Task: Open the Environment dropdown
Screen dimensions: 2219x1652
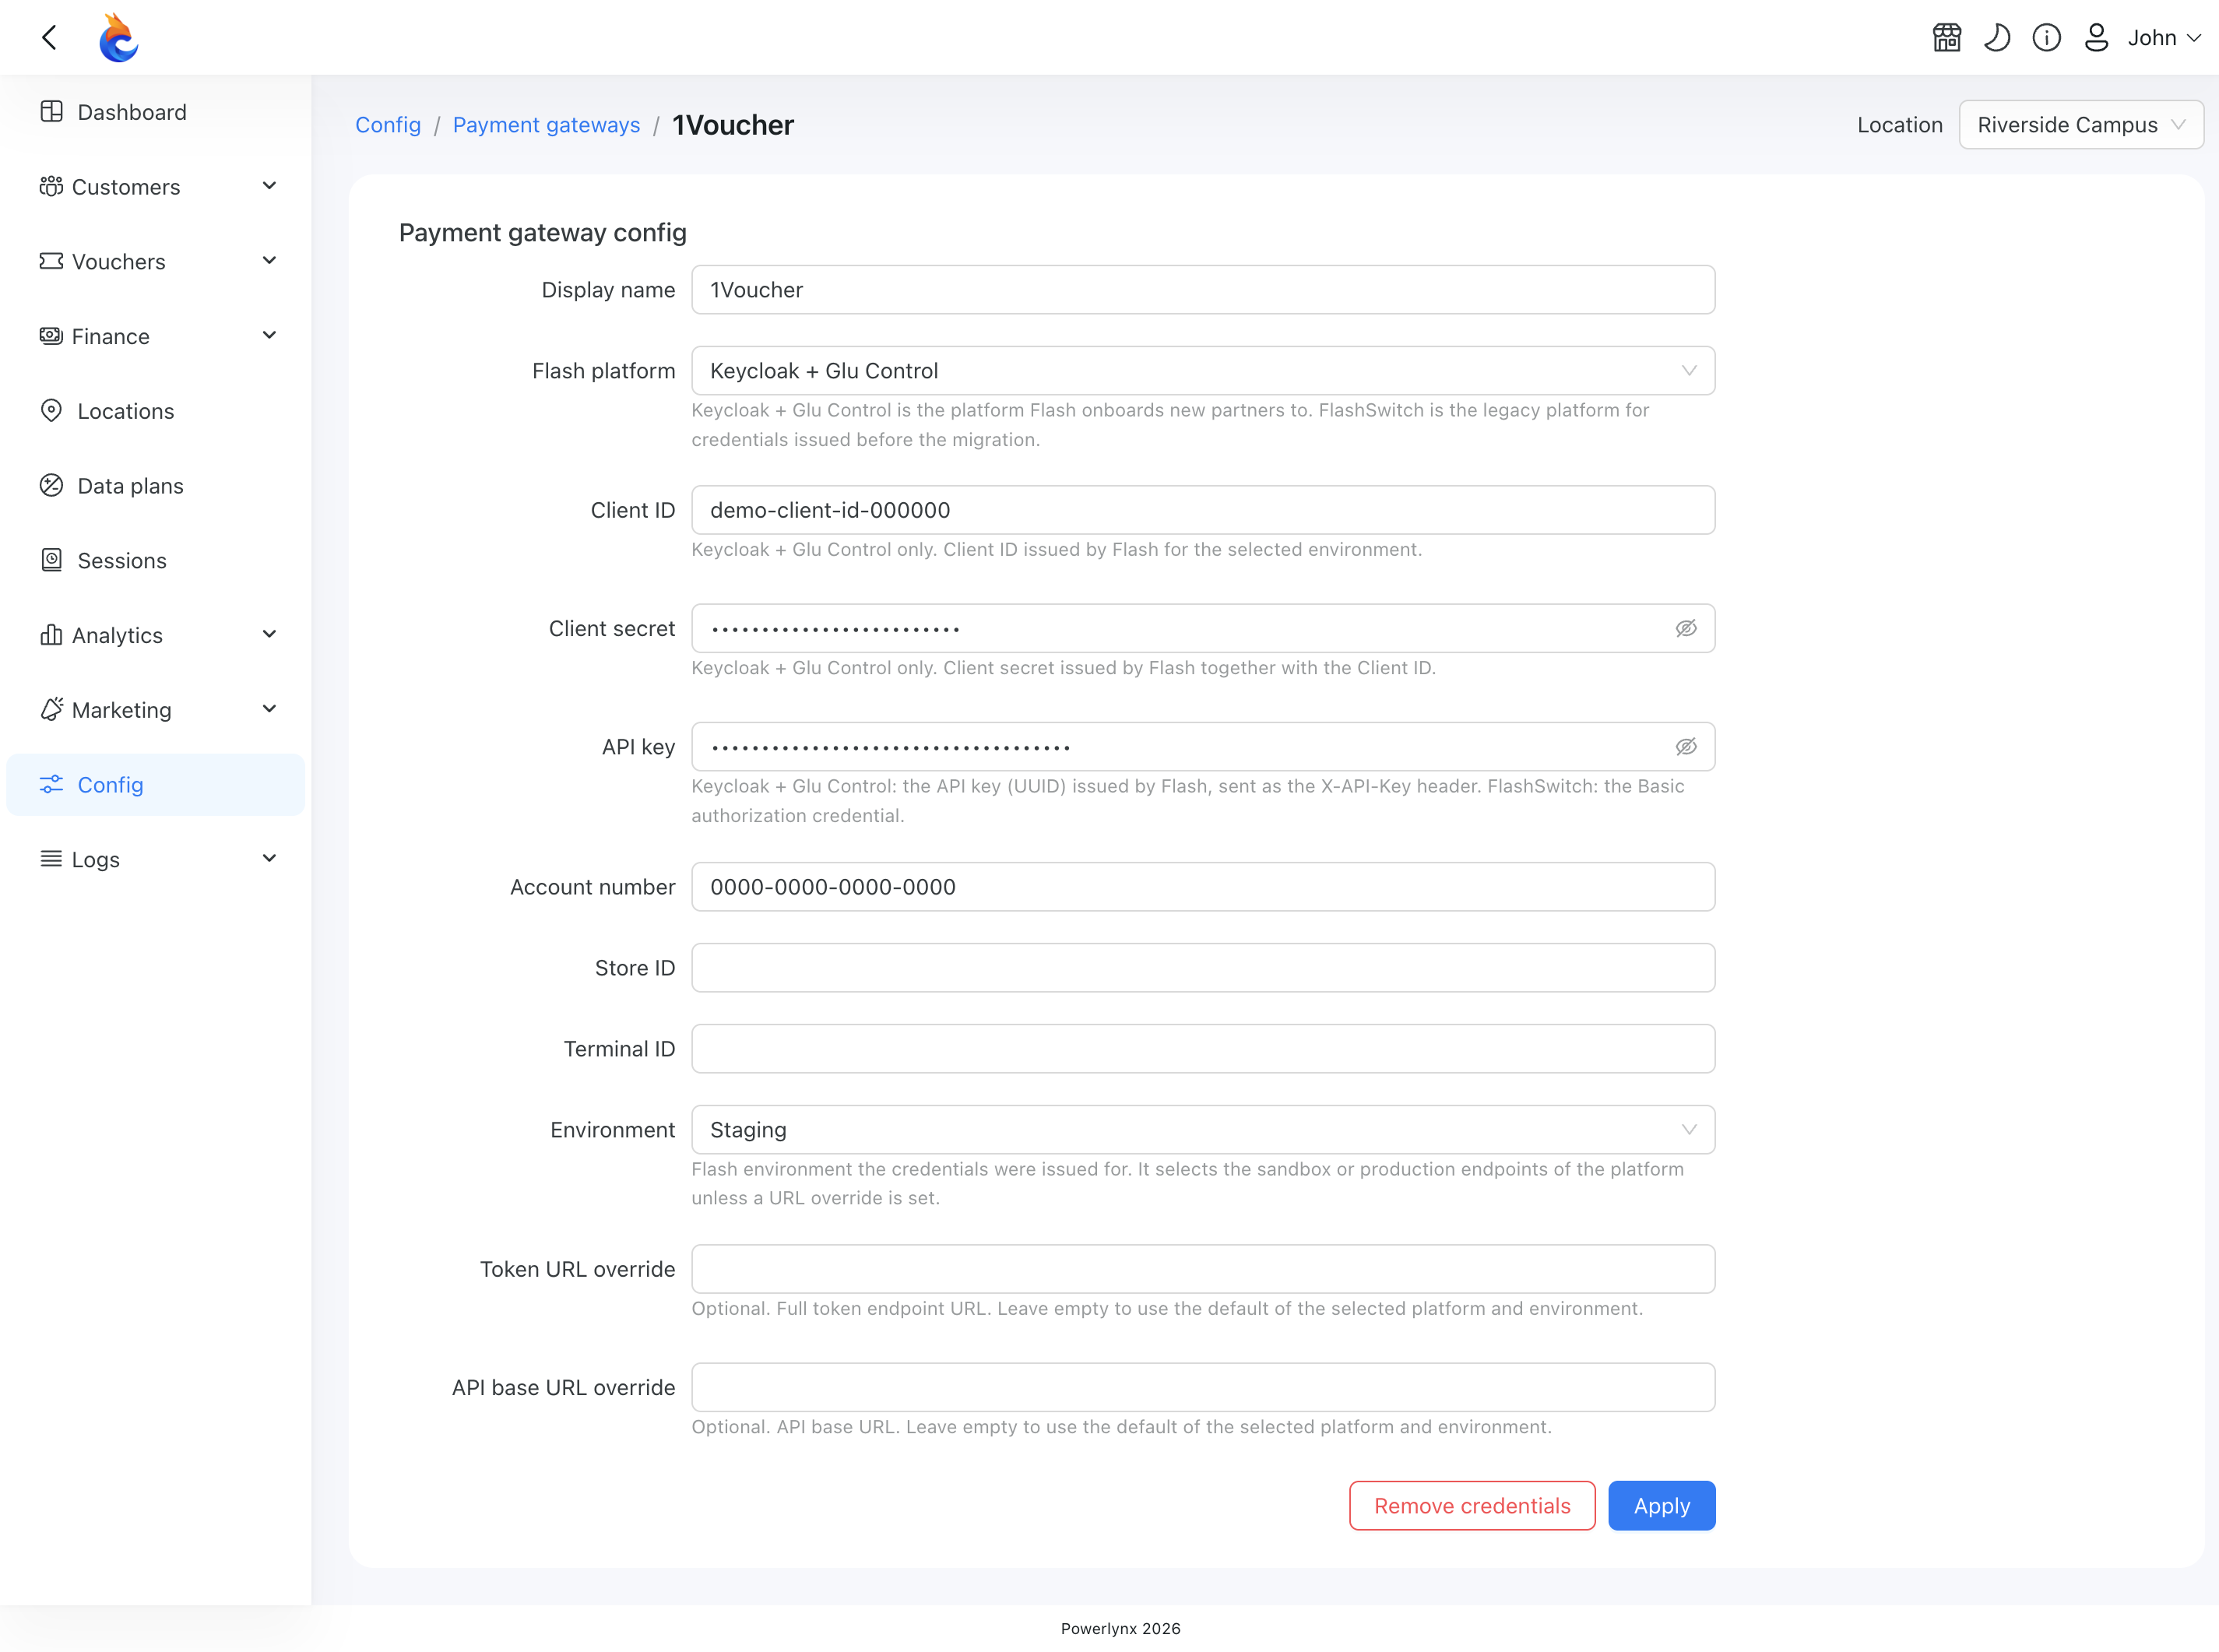Action: point(1203,1130)
